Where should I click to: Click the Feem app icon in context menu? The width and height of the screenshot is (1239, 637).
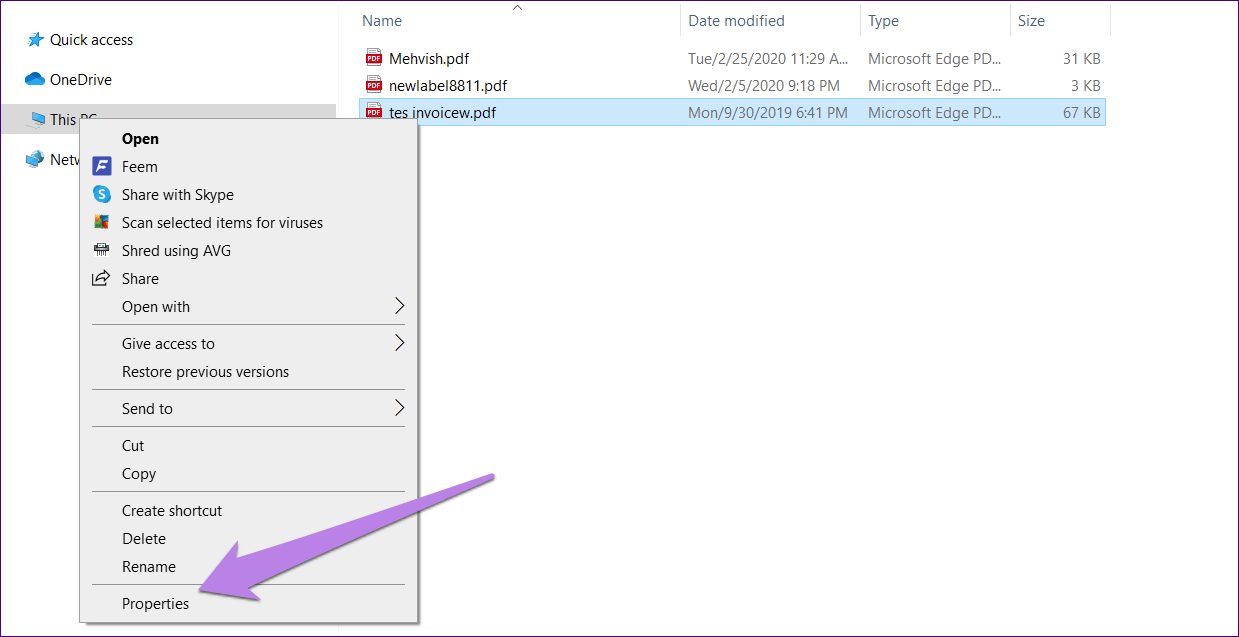click(101, 167)
